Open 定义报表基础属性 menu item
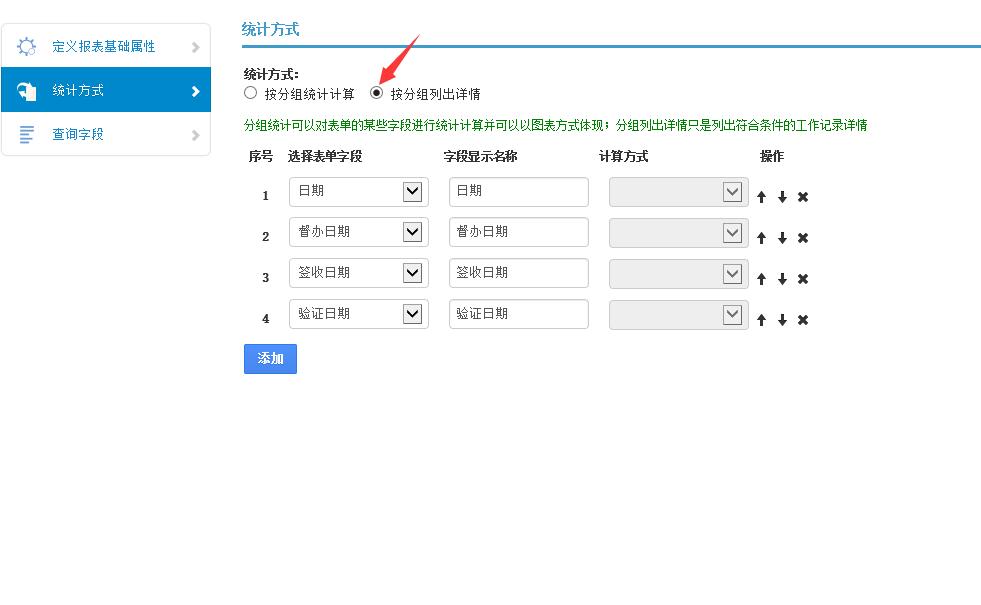 [106, 46]
